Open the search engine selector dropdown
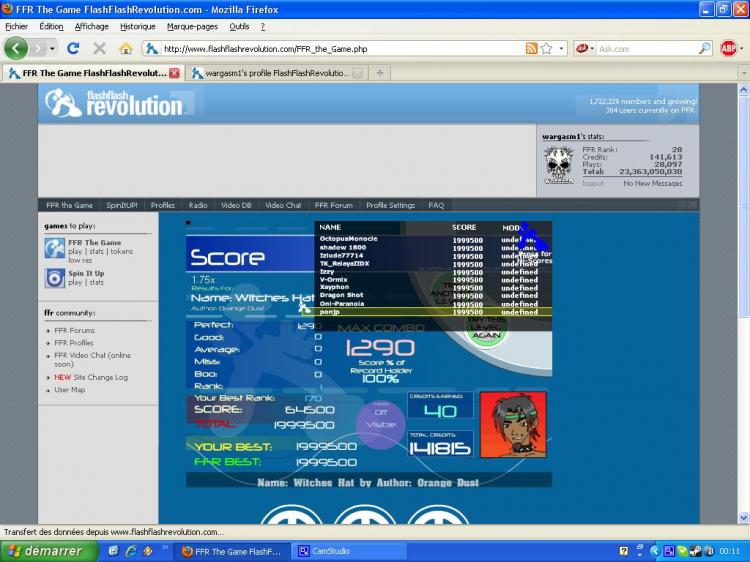This screenshot has height=562, width=750. click(585, 48)
